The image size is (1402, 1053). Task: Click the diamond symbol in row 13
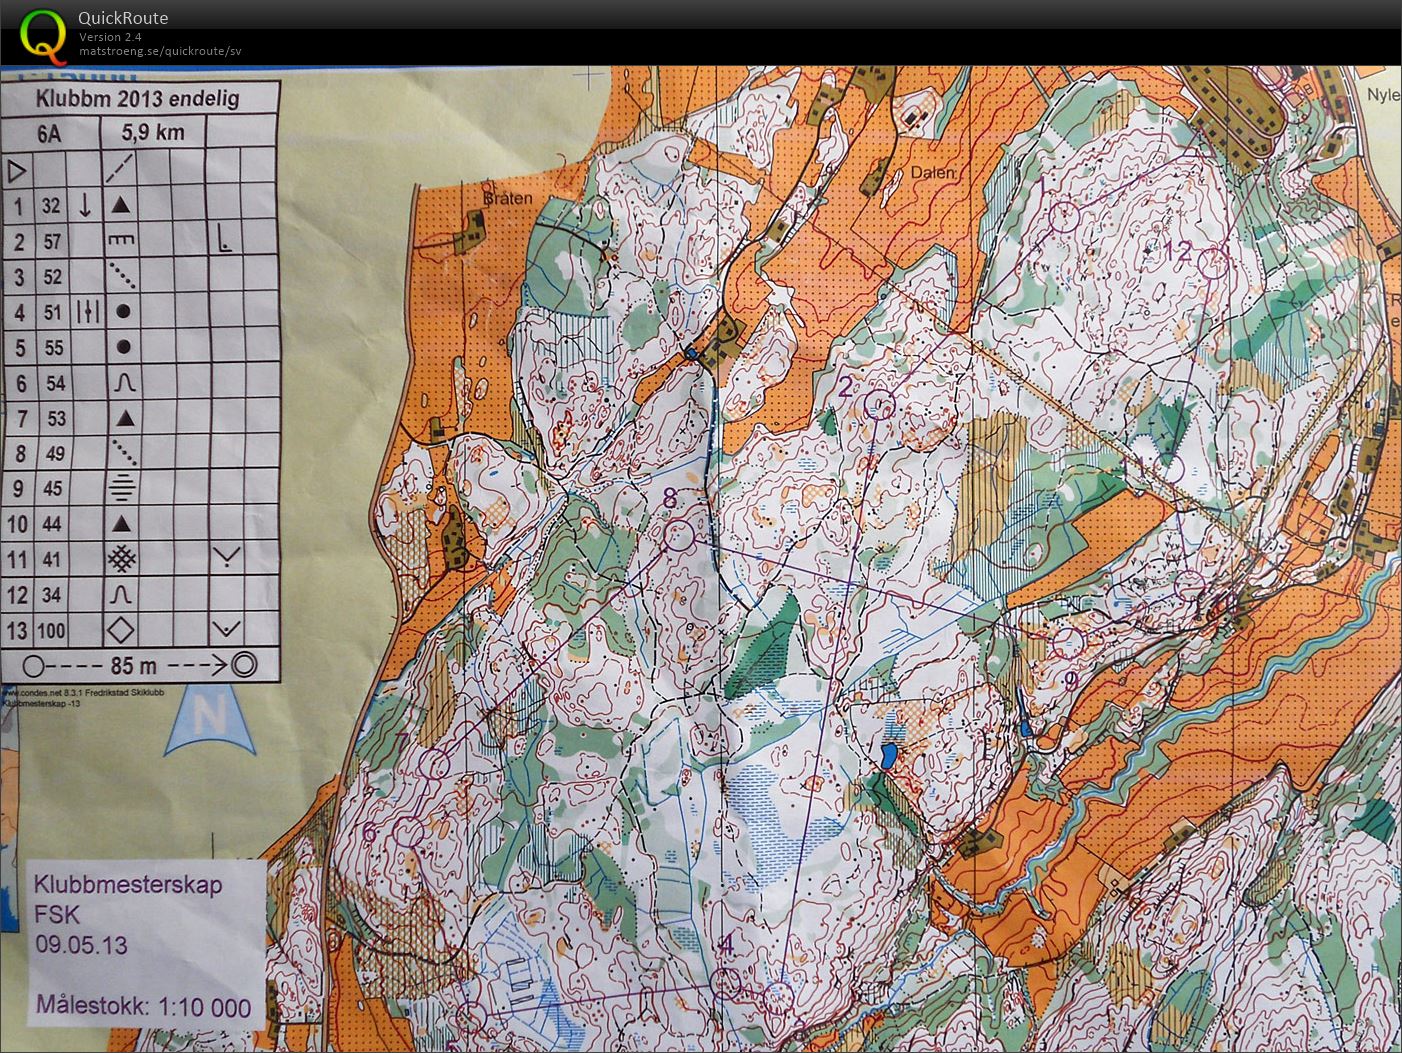click(120, 630)
